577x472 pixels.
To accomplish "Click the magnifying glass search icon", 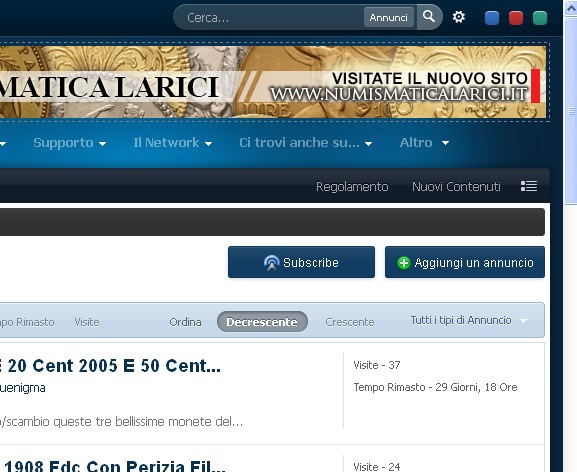I will coord(429,17).
